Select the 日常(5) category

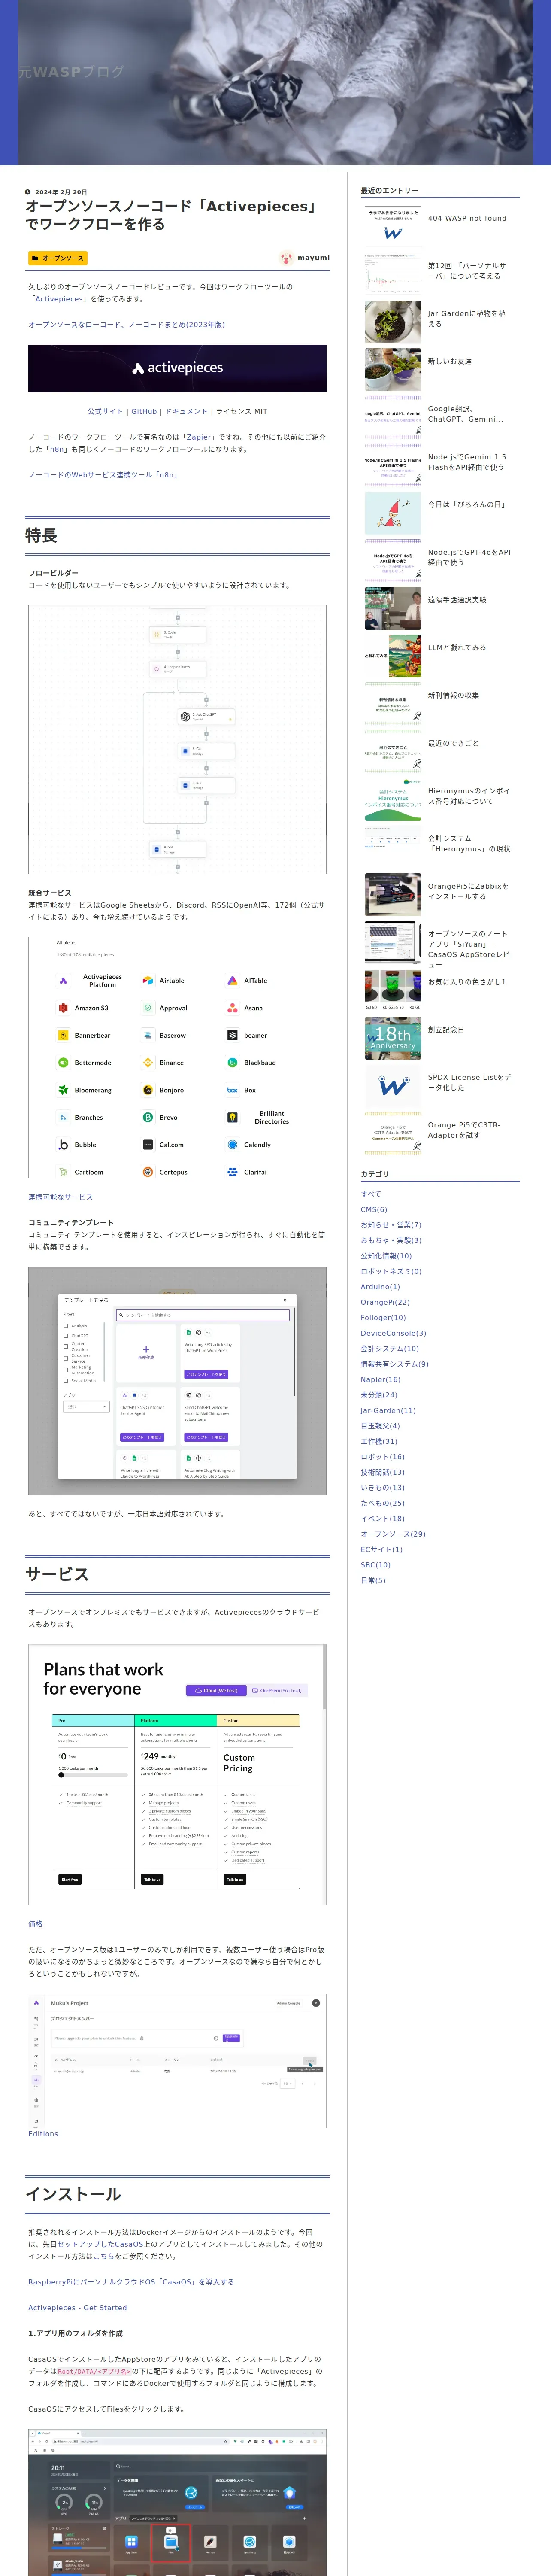click(373, 1580)
